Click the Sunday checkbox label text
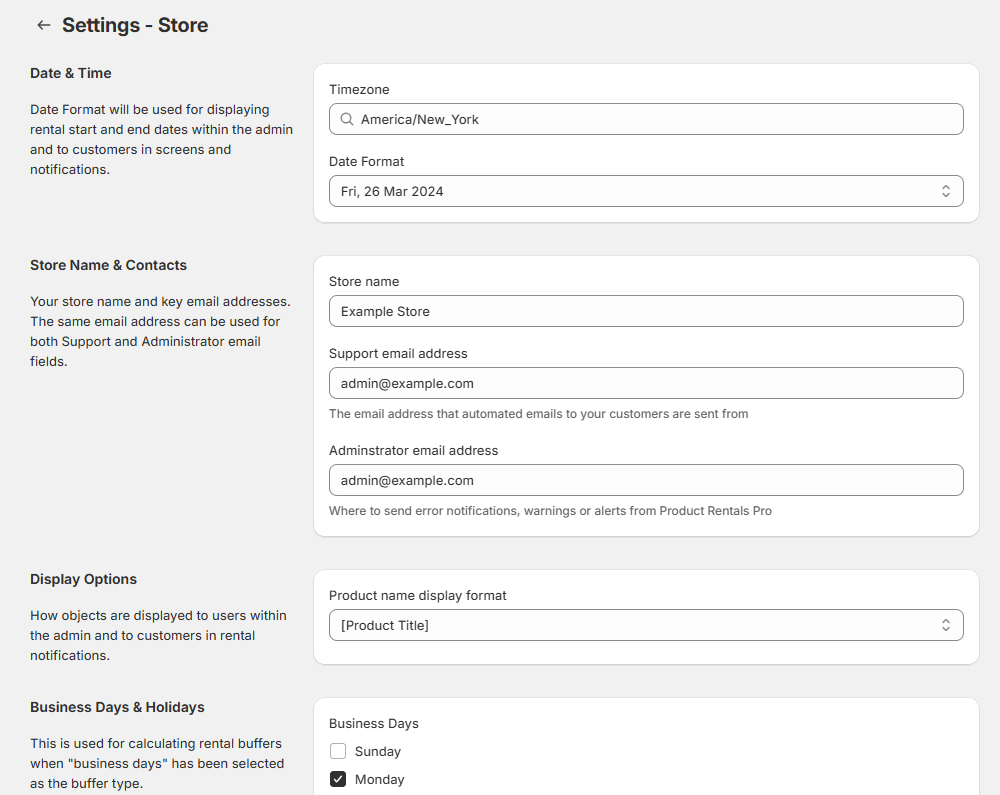This screenshot has height=795, width=1000. tap(377, 751)
